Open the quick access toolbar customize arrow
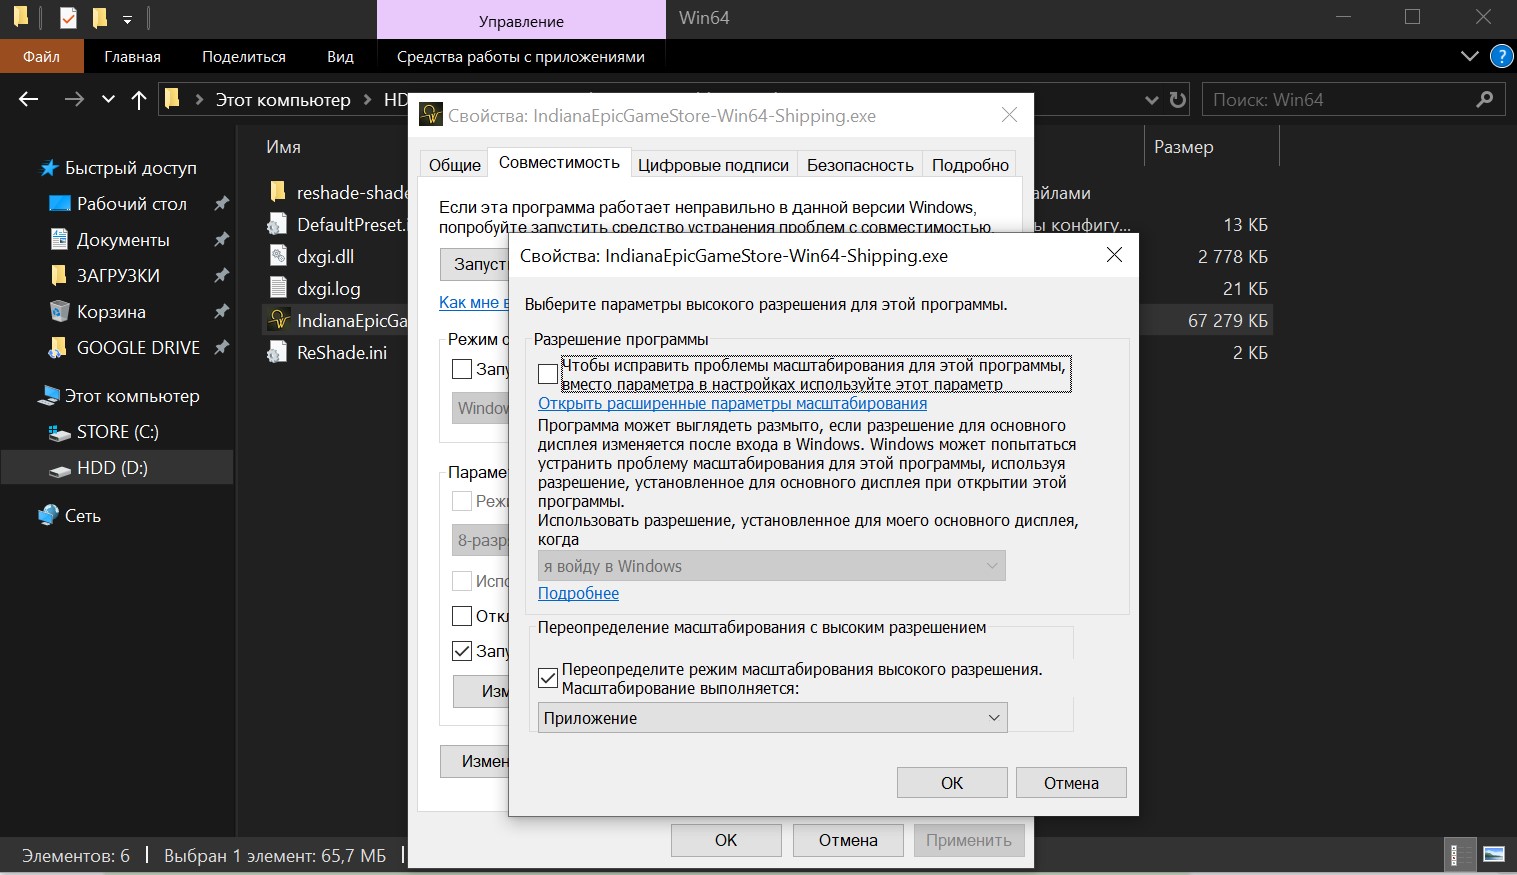Image resolution: width=1517 pixels, height=875 pixels. 127,19
